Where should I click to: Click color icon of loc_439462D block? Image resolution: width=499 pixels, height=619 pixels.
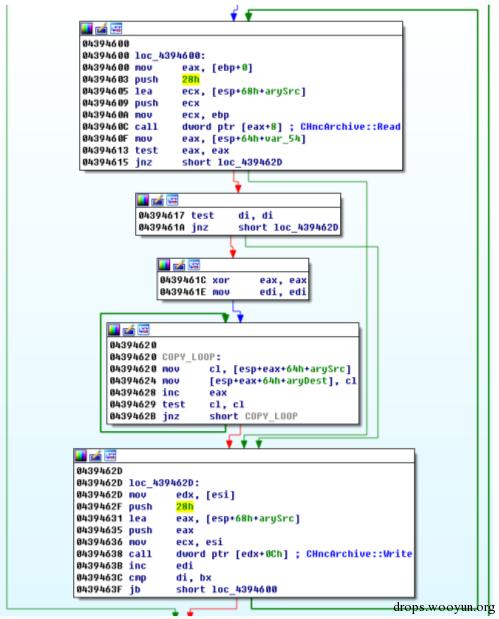81,456
